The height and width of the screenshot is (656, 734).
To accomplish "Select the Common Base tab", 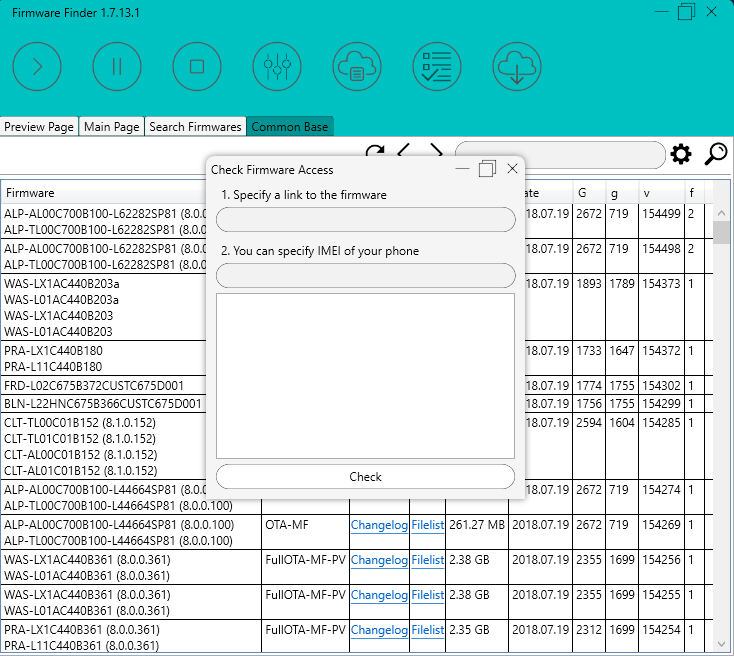I will (290, 127).
